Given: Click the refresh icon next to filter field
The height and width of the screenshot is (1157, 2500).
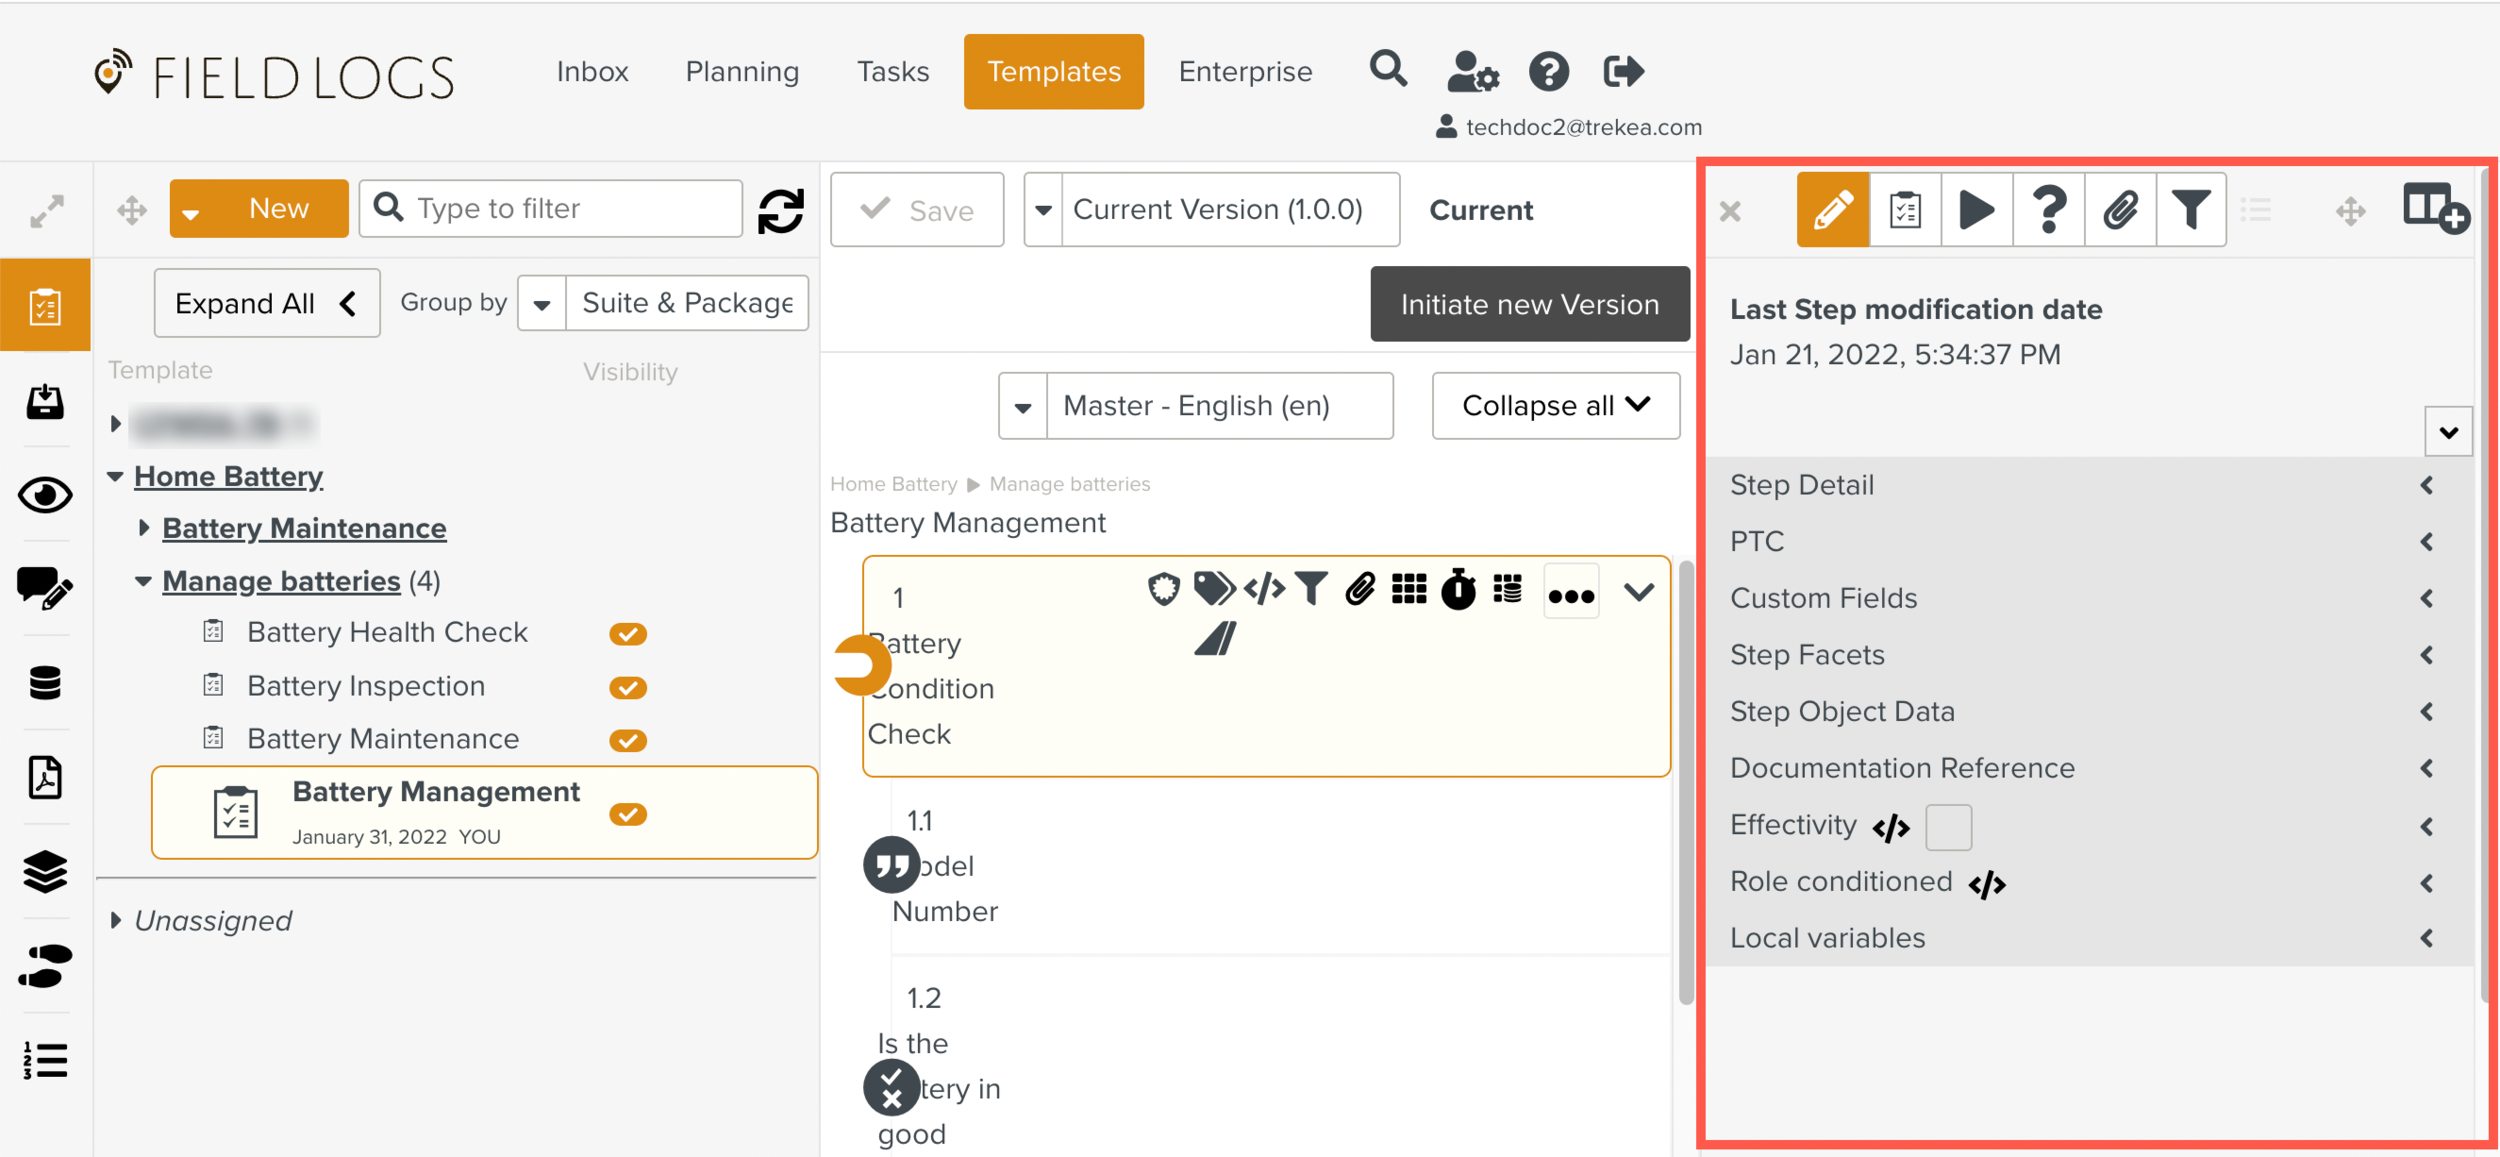Looking at the screenshot, I should [781, 210].
